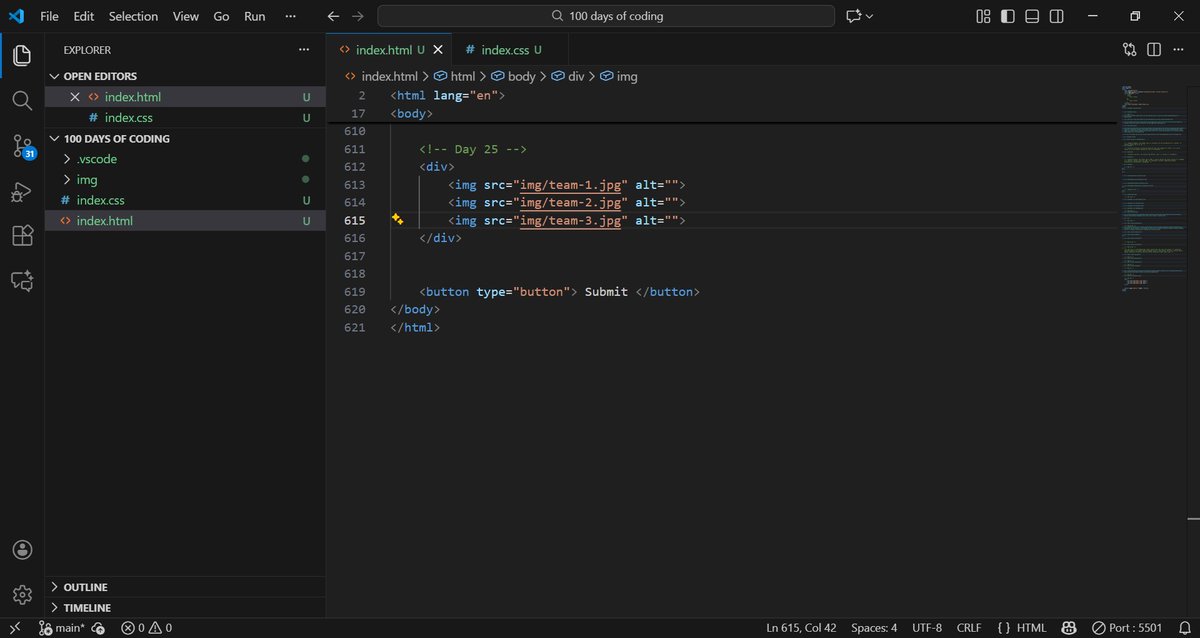Open the File menu
This screenshot has height=638, width=1200.
[49, 16]
